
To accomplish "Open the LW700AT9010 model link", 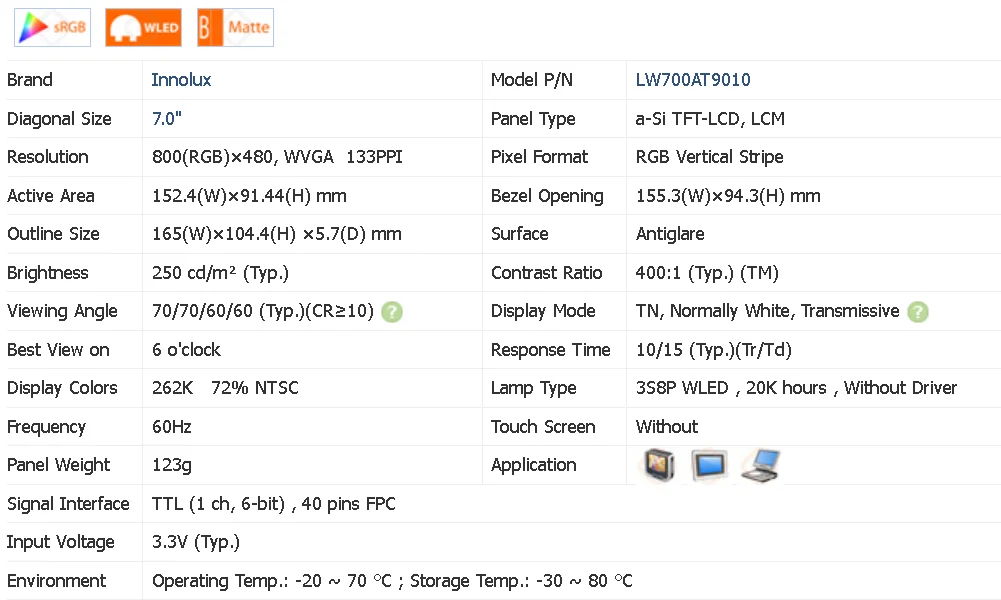I will pyautogui.click(x=693, y=80).
